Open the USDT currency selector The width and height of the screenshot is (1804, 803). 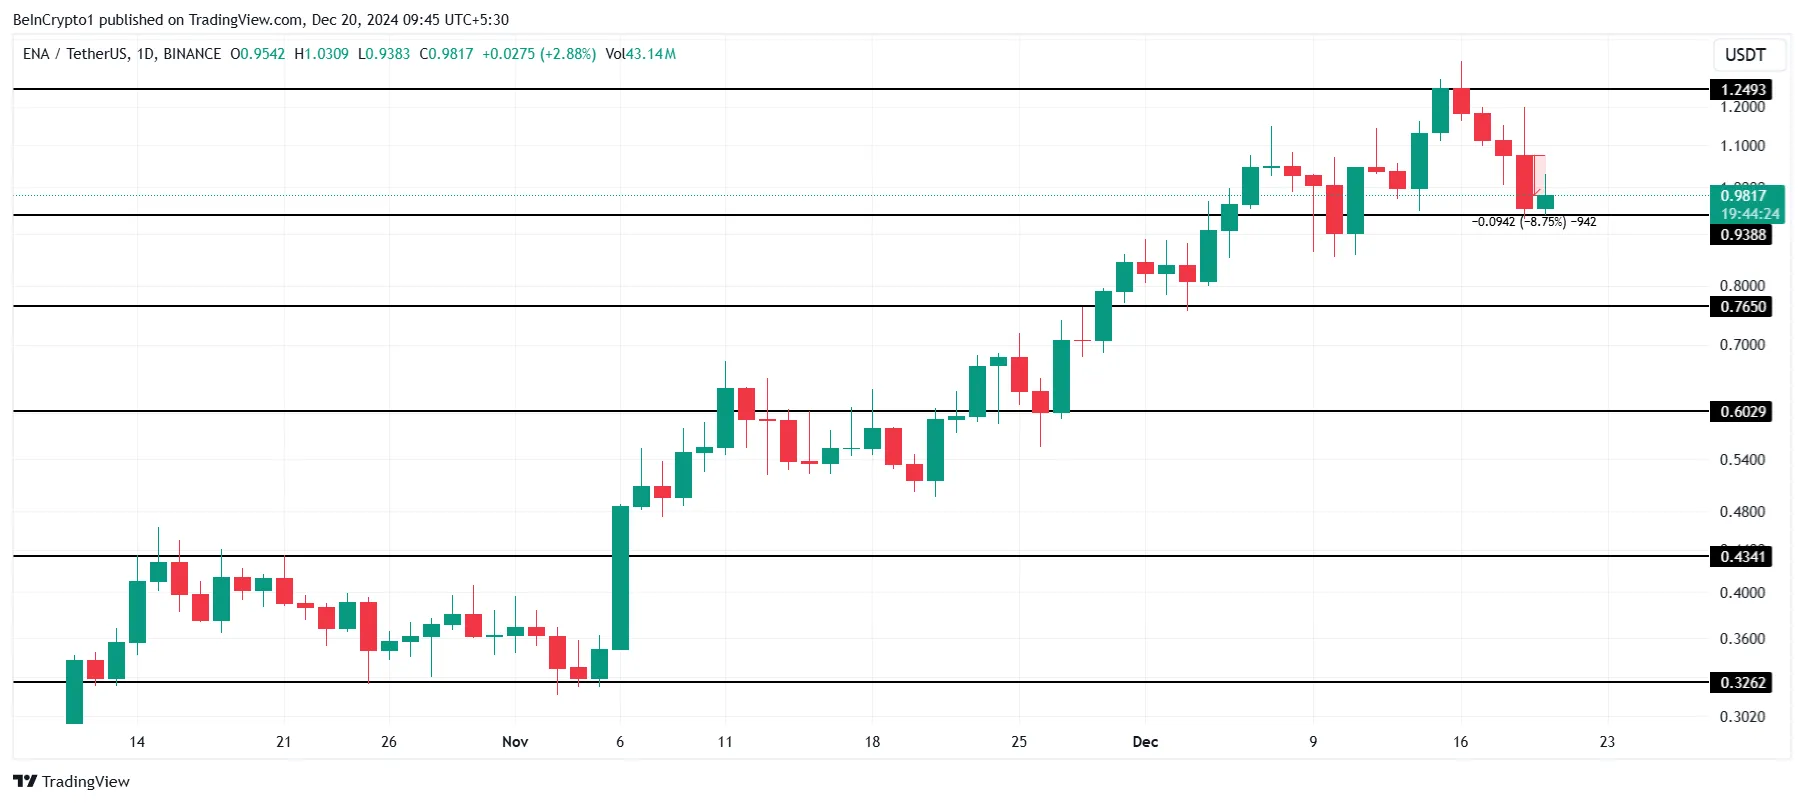coord(1745,55)
